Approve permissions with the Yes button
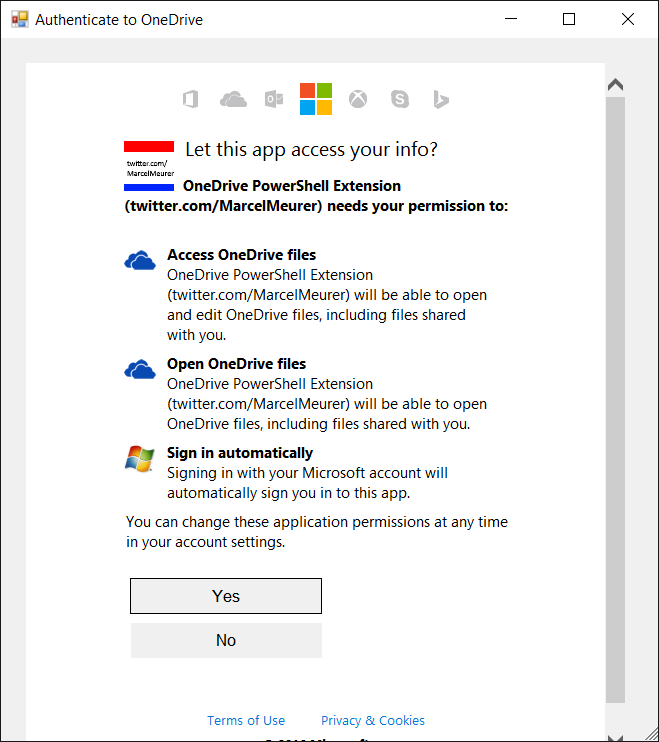 click(226, 596)
